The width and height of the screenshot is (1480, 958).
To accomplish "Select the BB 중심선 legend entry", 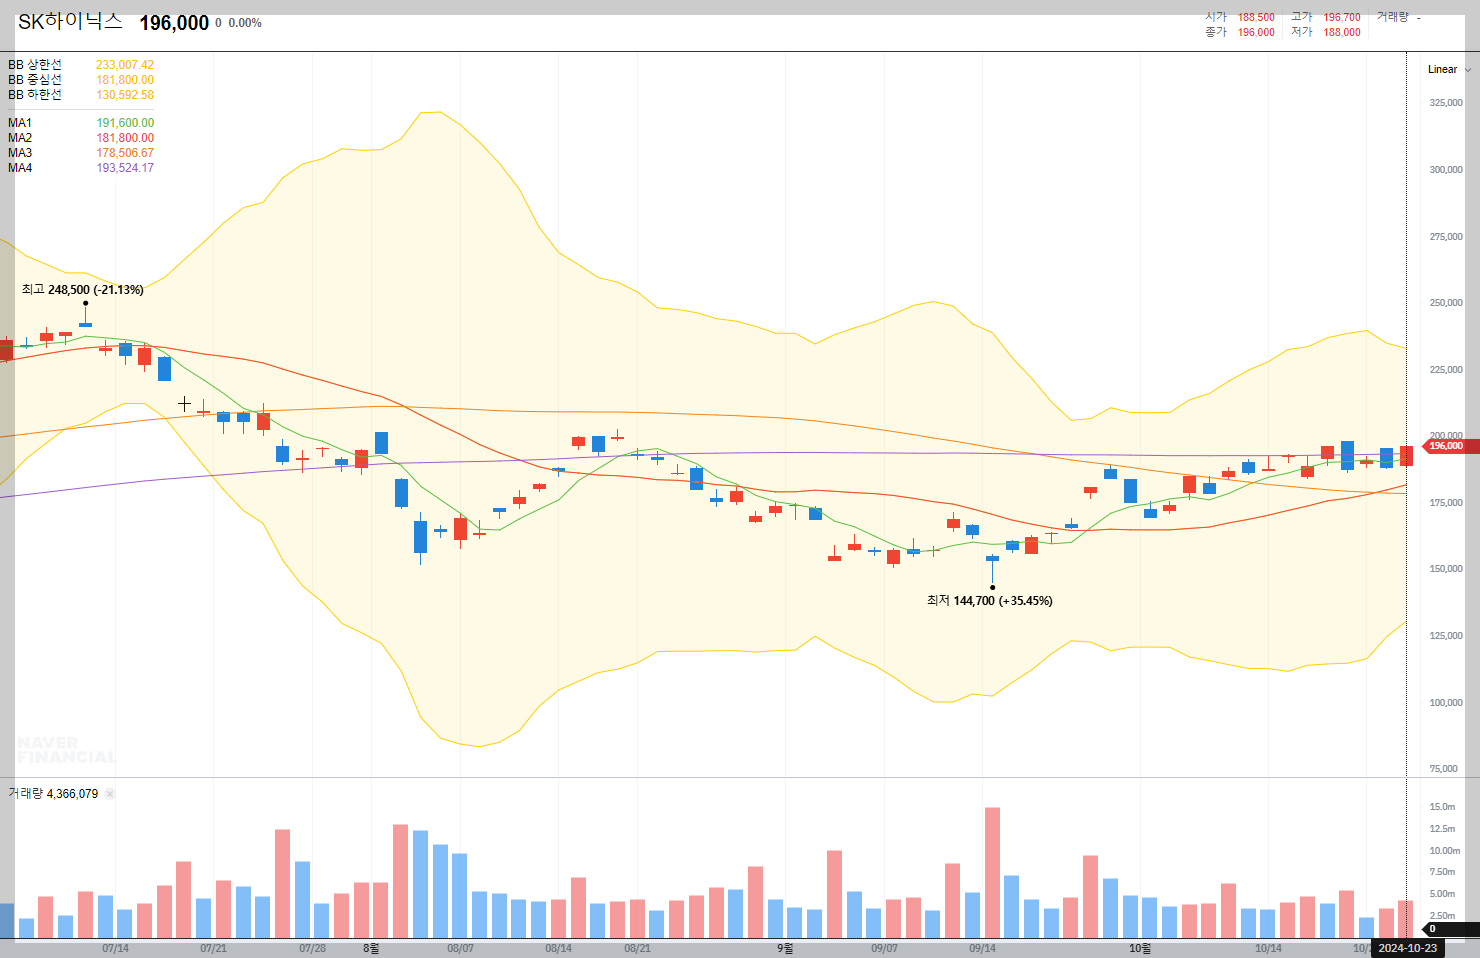I will pos(35,80).
